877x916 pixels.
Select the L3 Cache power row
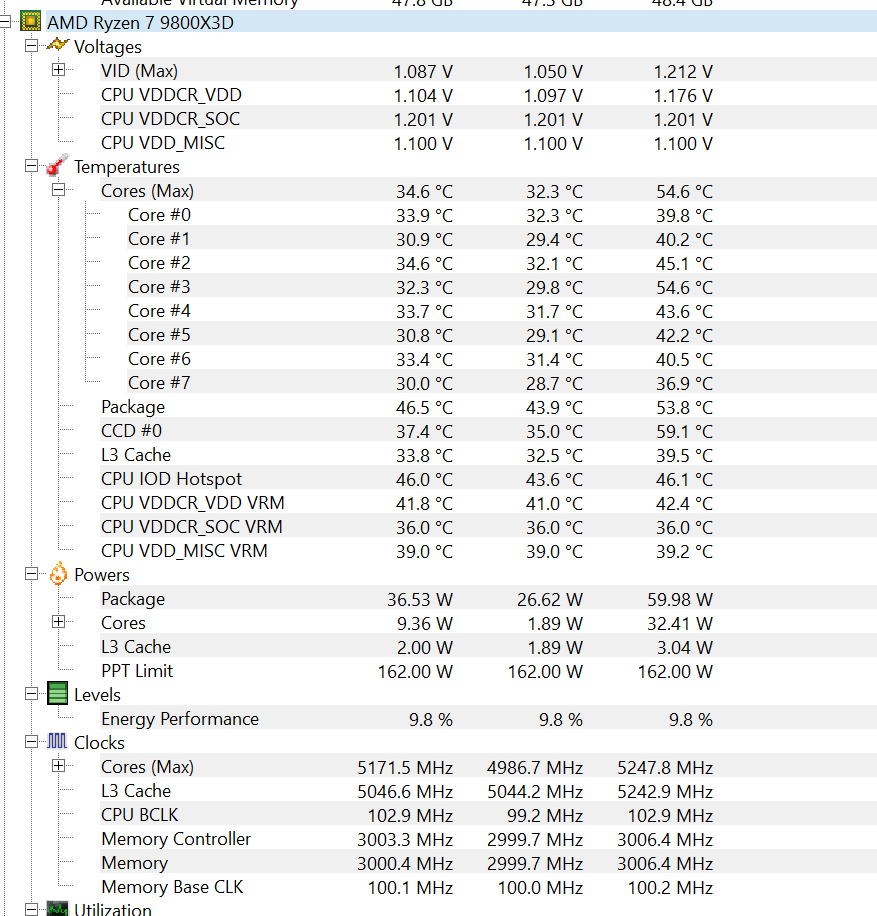click(488, 647)
